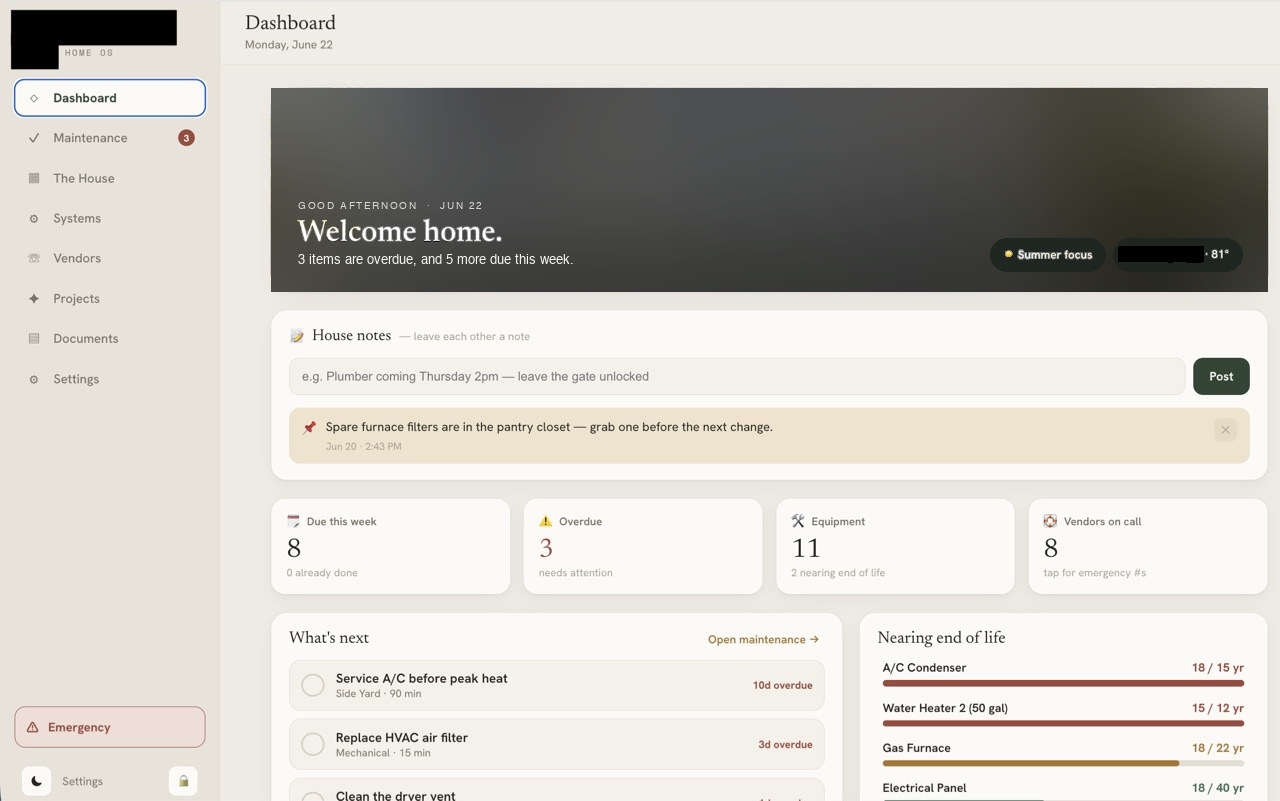Toggle dark mode with the moon icon
This screenshot has height=801, width=1280.
click(x=36, y=781)
